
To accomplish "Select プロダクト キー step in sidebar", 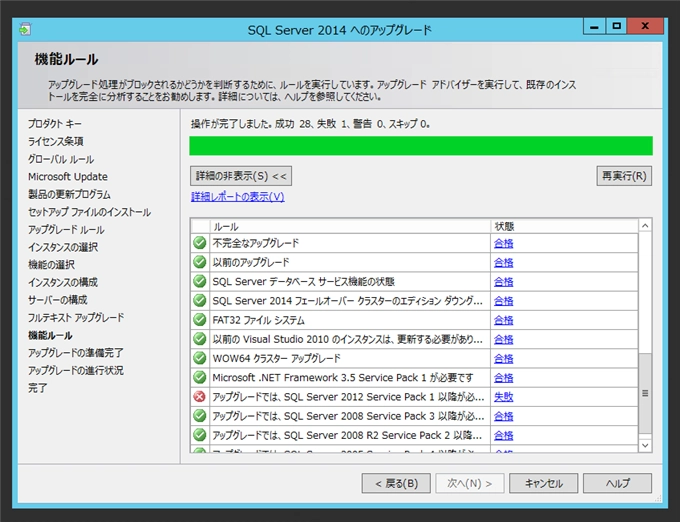I will (55, 124).
